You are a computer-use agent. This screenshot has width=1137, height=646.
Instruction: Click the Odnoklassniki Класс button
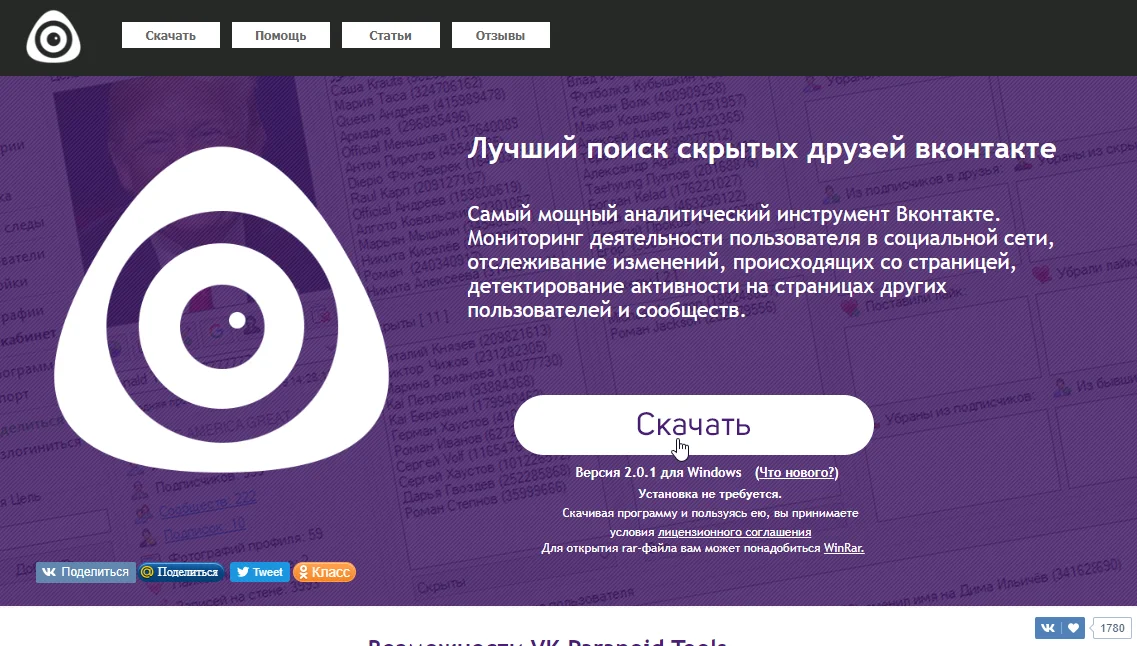(x=324, y=572)
